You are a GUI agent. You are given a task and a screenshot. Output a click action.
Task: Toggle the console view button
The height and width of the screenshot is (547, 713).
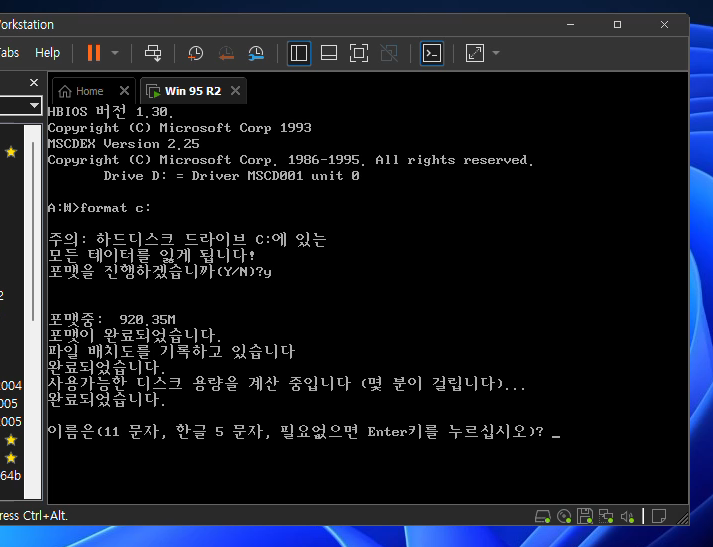click(x=432, y=53)
